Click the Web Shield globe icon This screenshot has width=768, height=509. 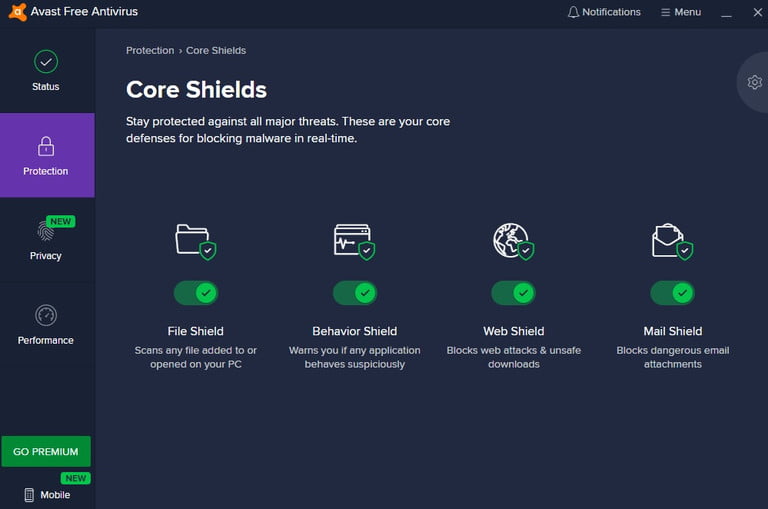coord(513,241)
